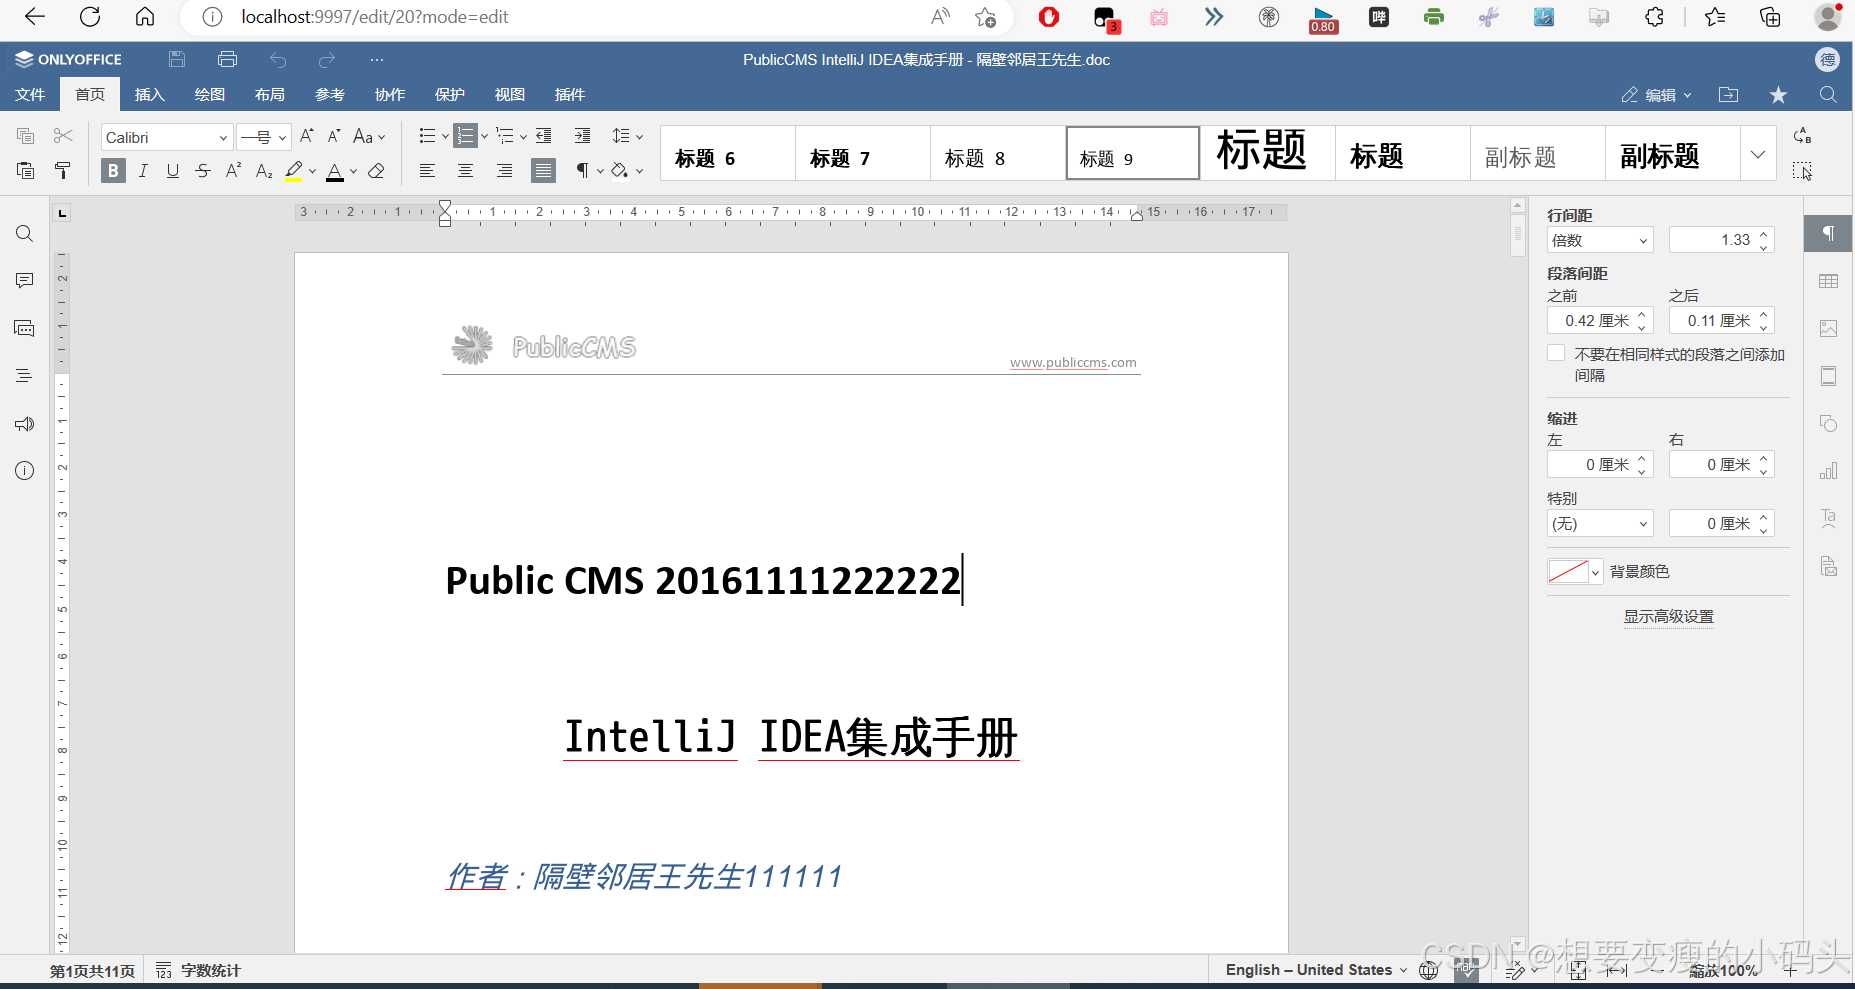This screenshot has height=989, width=1855.
Task: Switch to the 插入 ribbon tab
Action: pyautogui.click(x=148, y=94)
